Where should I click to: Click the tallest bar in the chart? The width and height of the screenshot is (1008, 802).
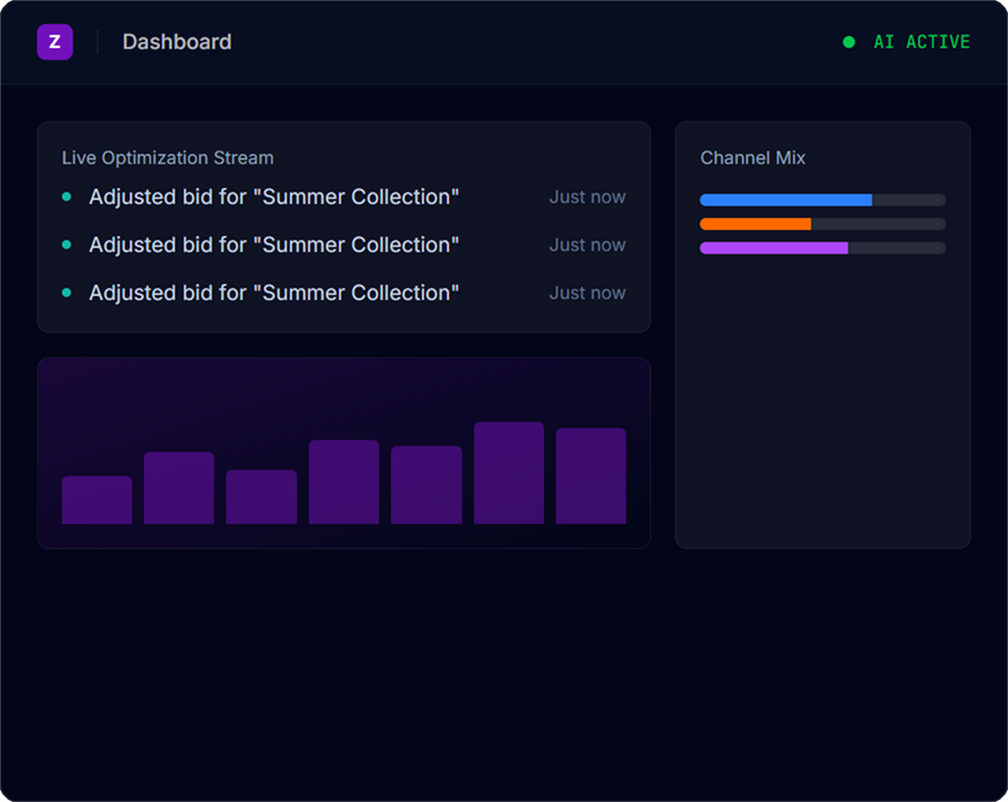(508, 473)
